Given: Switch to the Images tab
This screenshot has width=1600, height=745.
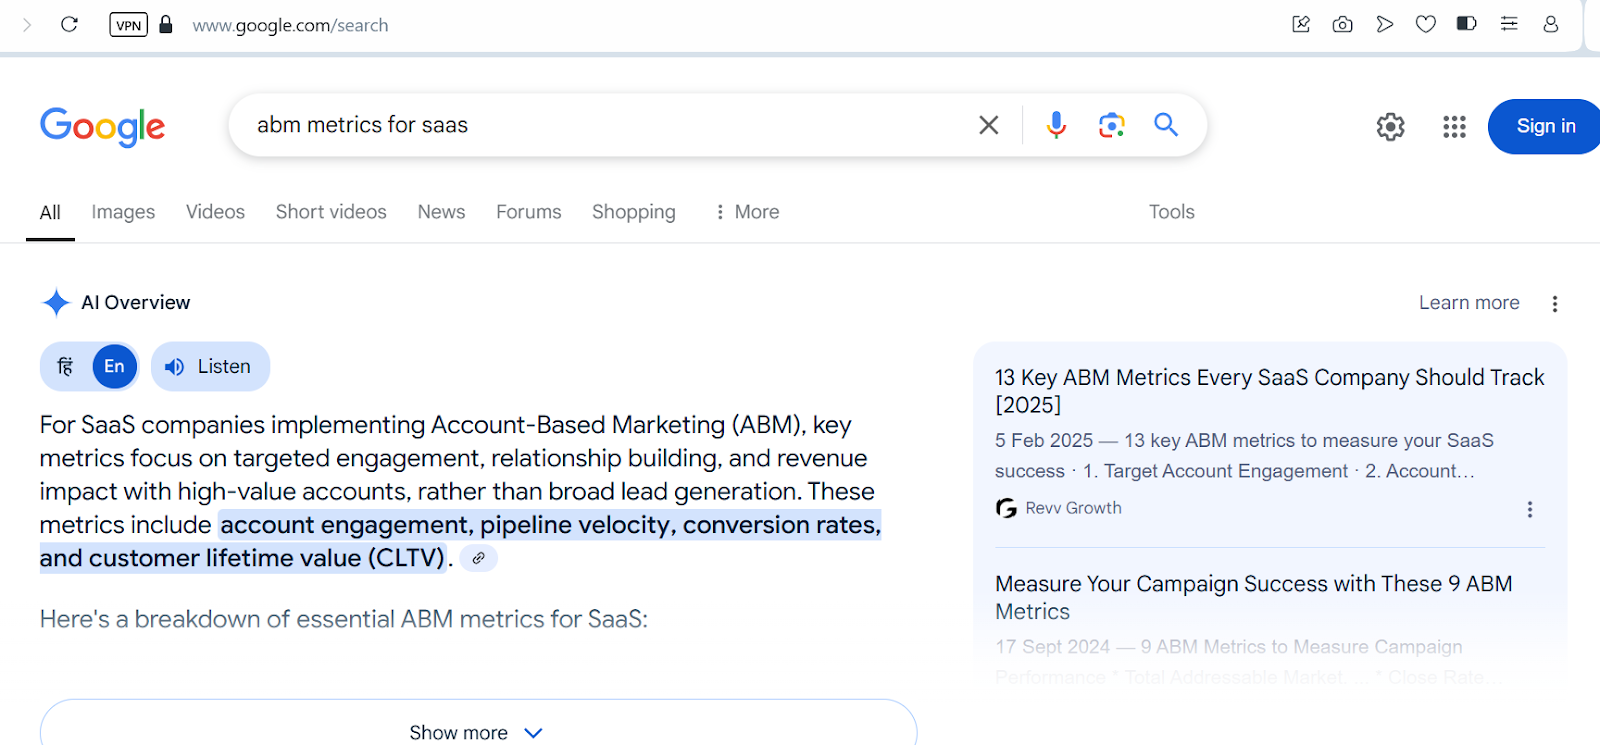Looking at the screenshot, I should (123, 212).
